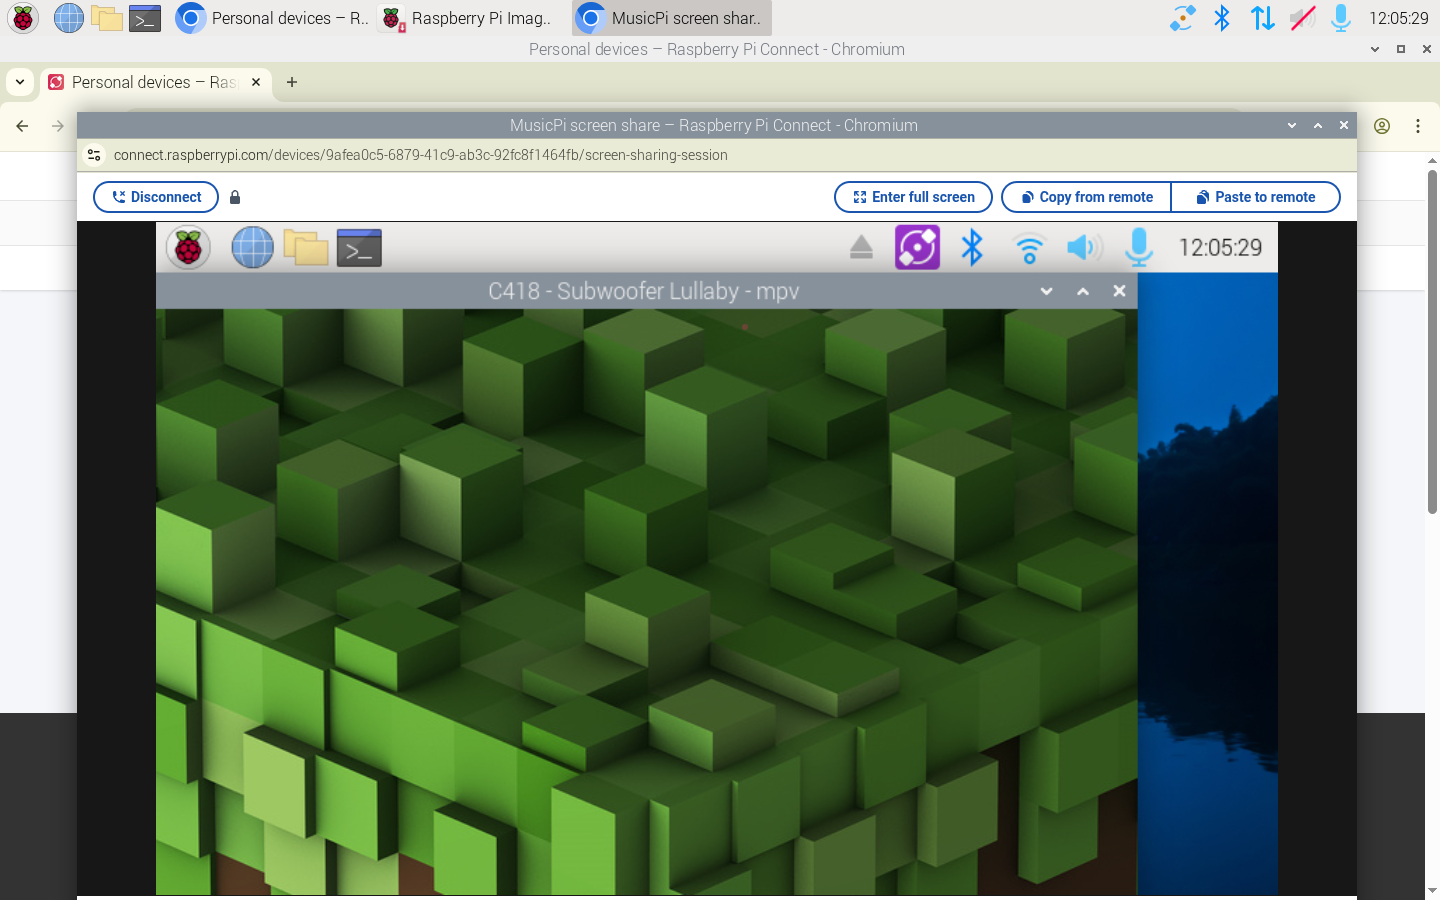This screenshot has height=900, width=1440.
Task: Open a terminal on the remote Pi
Action: tap(358, 247)
